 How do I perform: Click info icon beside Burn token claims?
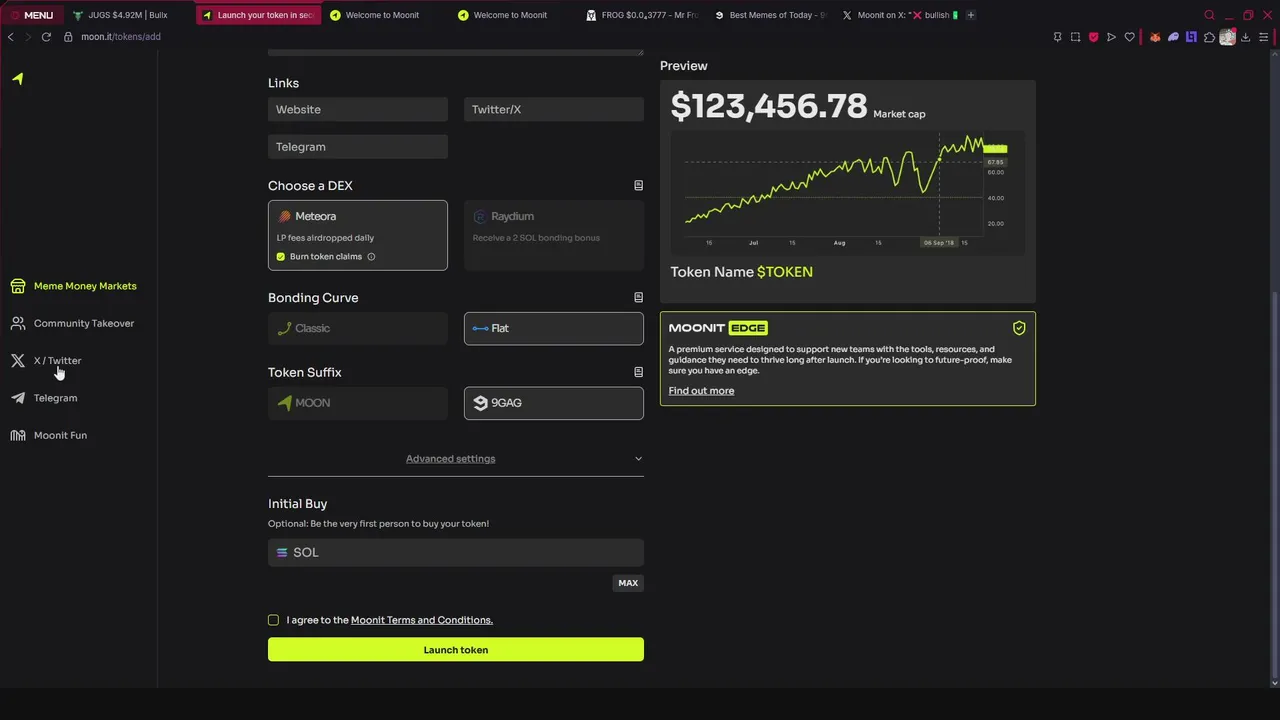click(371, 257)
